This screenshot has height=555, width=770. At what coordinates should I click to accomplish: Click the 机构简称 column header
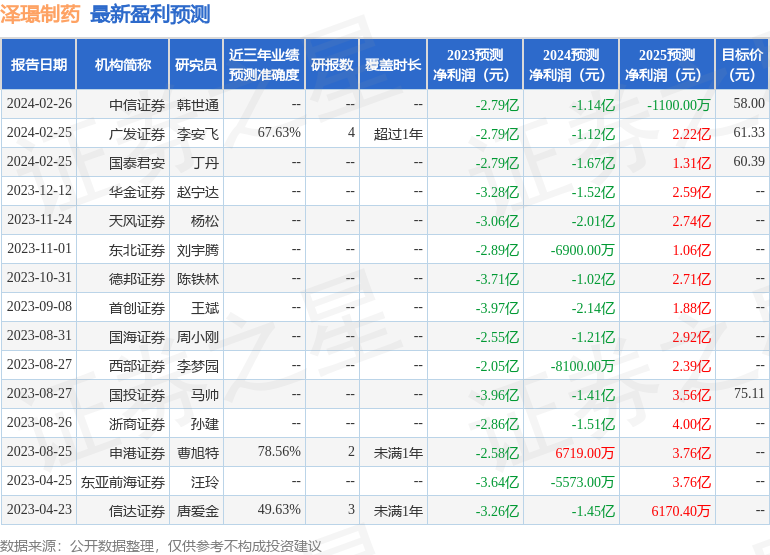tap(123, 64)
